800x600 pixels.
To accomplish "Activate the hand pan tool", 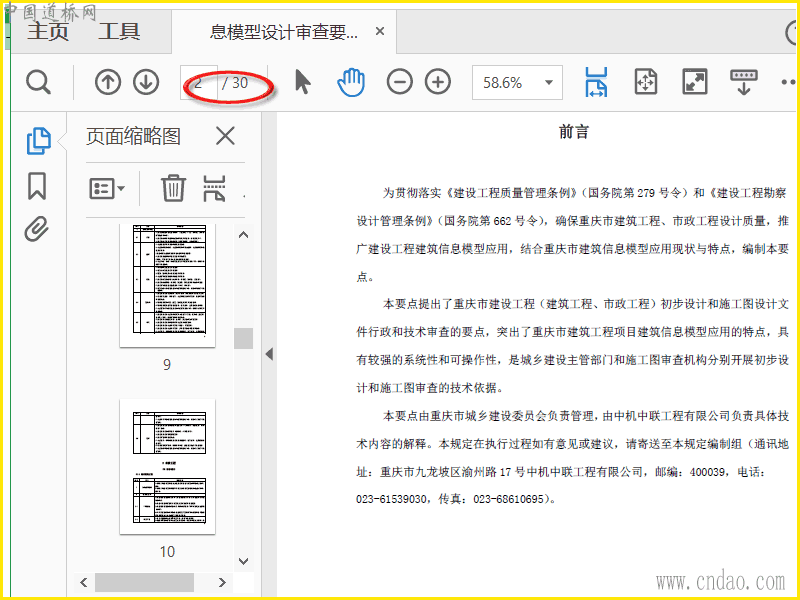I will click(x=351, y=82).
